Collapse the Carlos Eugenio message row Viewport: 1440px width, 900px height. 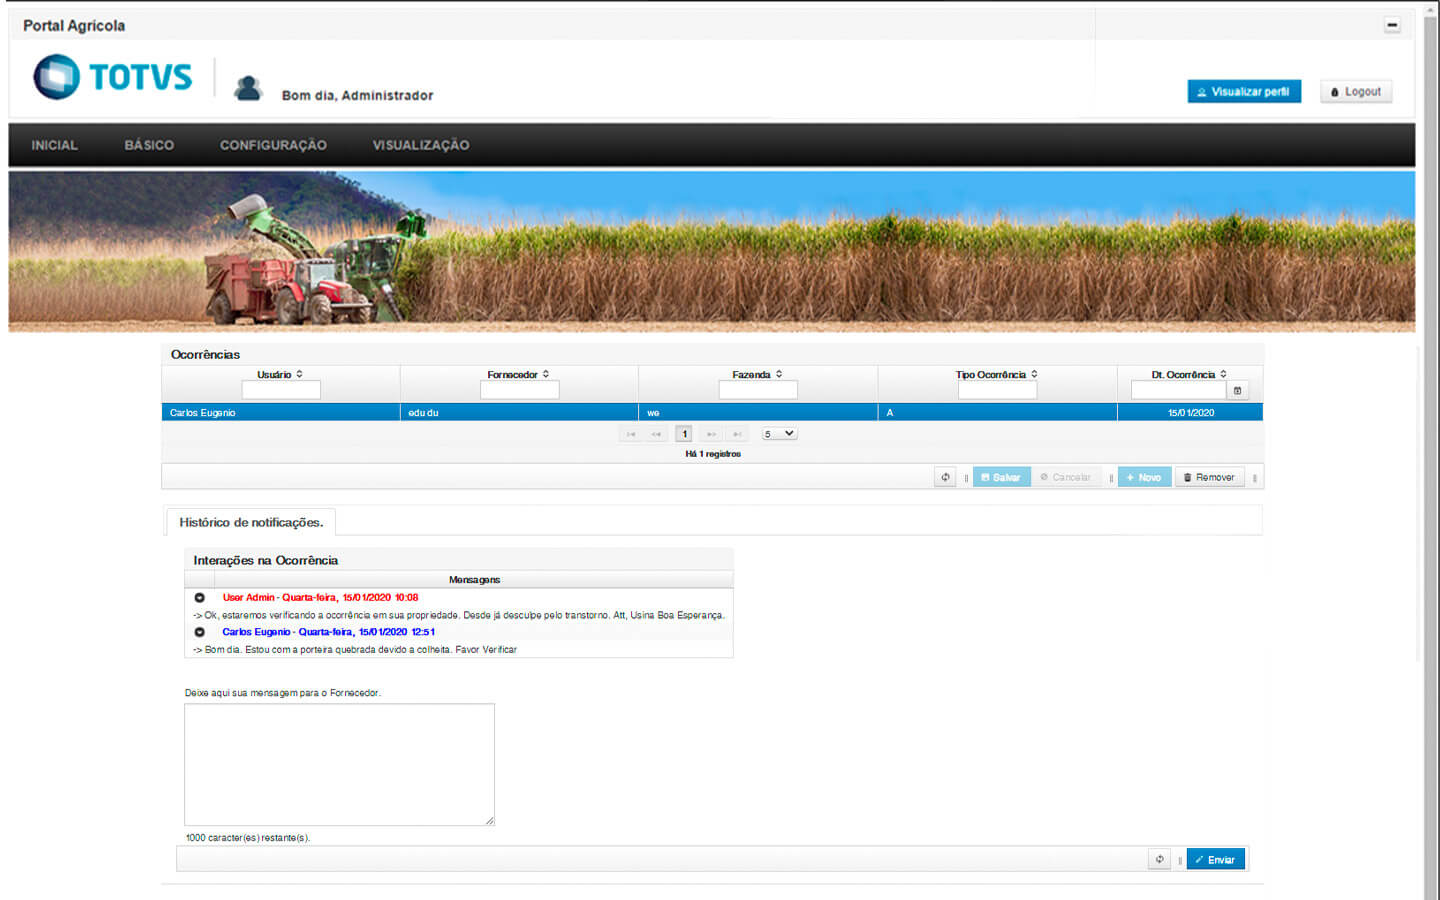pyautogui.click(x=199, y=632)
